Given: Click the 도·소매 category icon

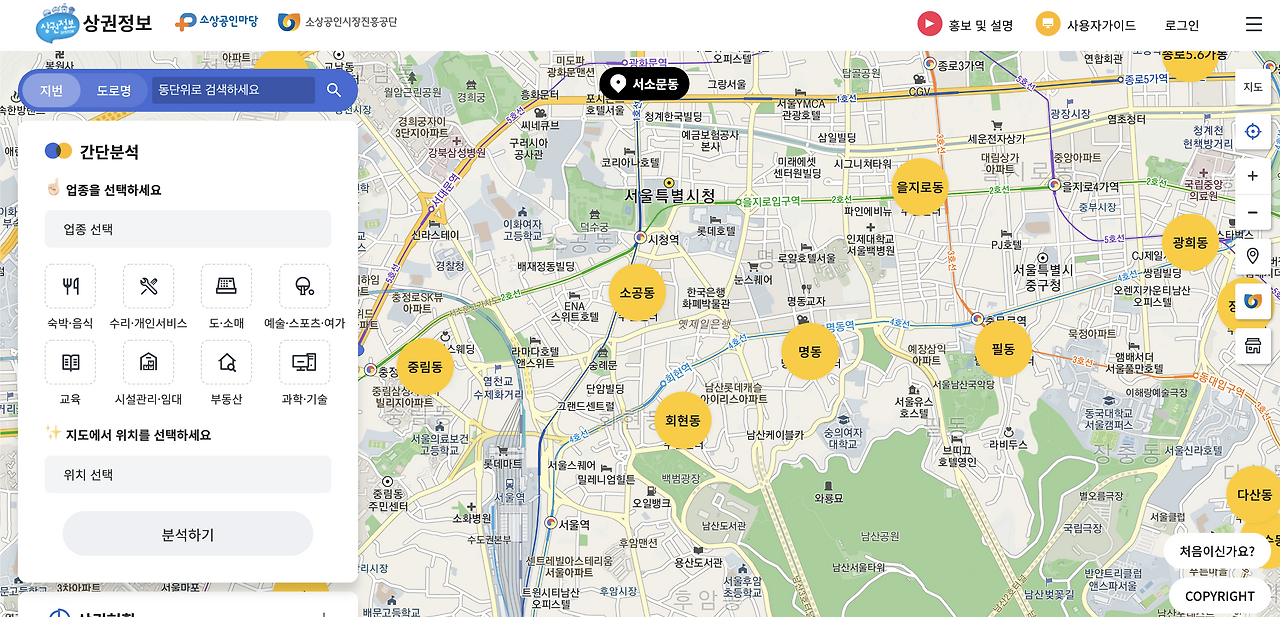Looking at the screenshot, I should click(226, 288).
